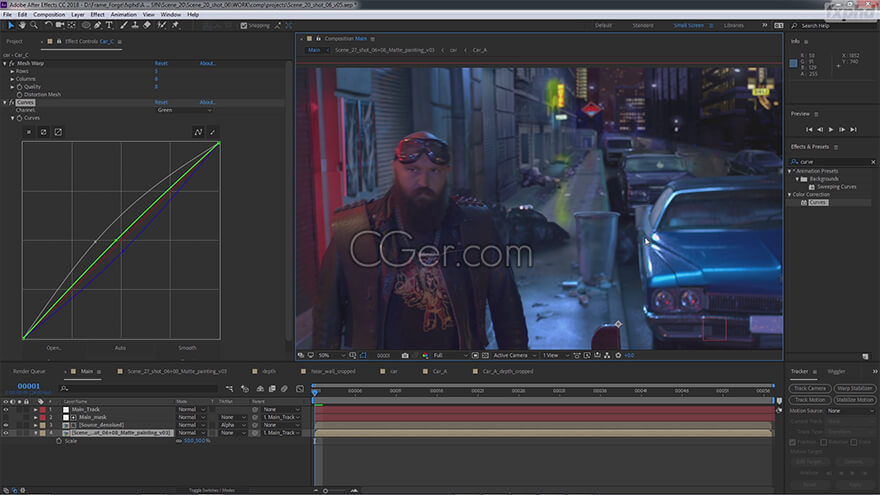This screenshot has height=495, width=880.
Task: Expand the Rows property
Action: coord(12,71)
